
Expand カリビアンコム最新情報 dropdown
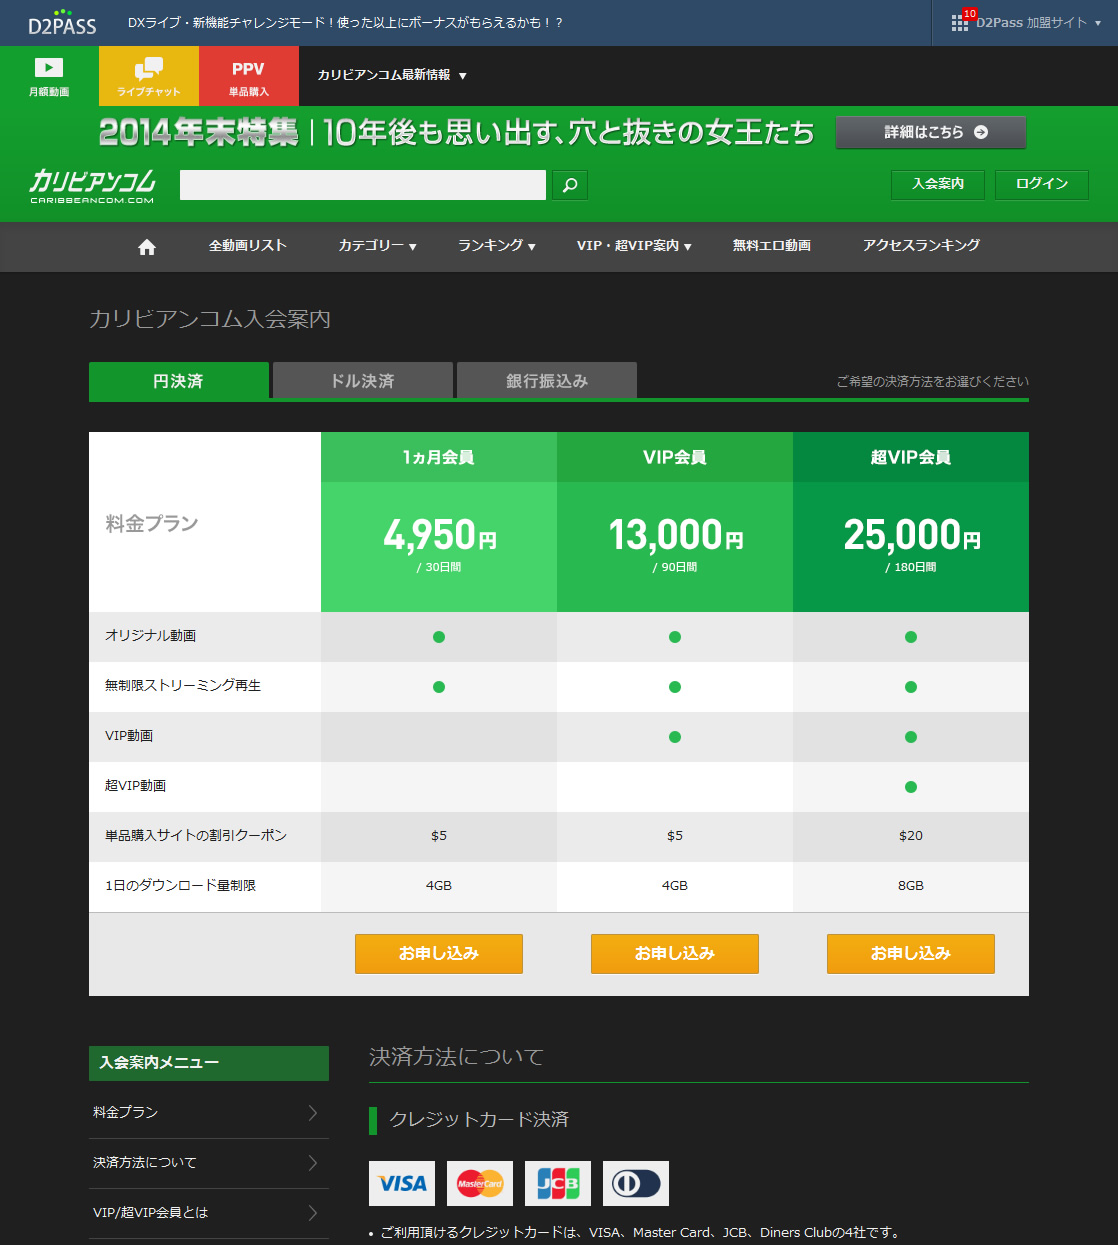[392, 75]
